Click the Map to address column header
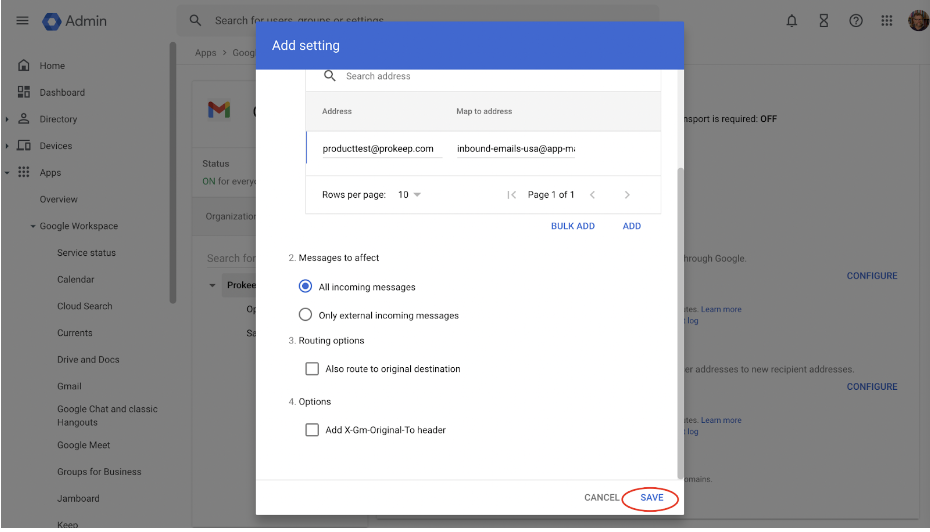Image resolution: width=930 pixels, height=532 pixels. click(484, 111)
